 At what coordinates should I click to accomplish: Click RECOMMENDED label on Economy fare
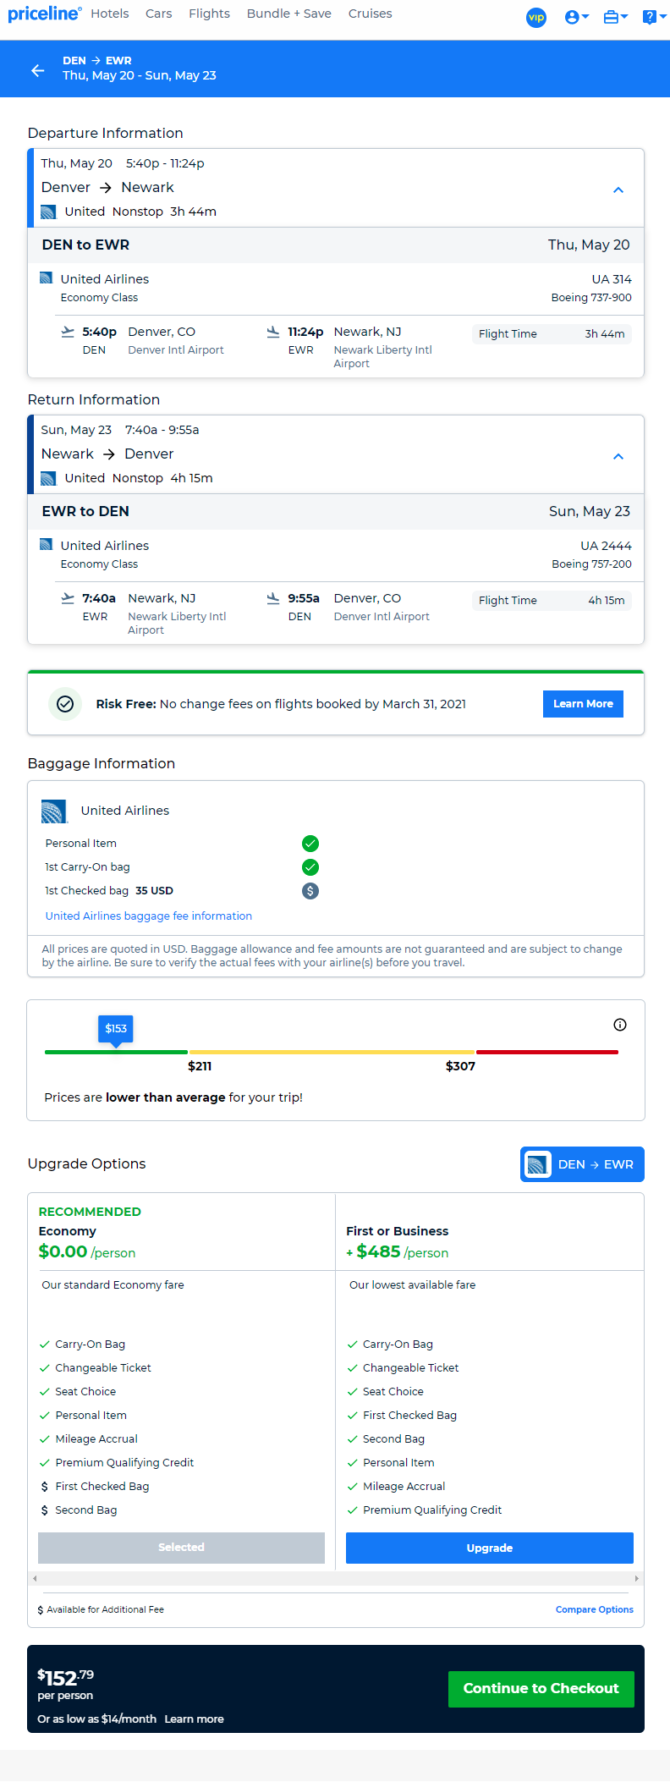[89, 1212]
